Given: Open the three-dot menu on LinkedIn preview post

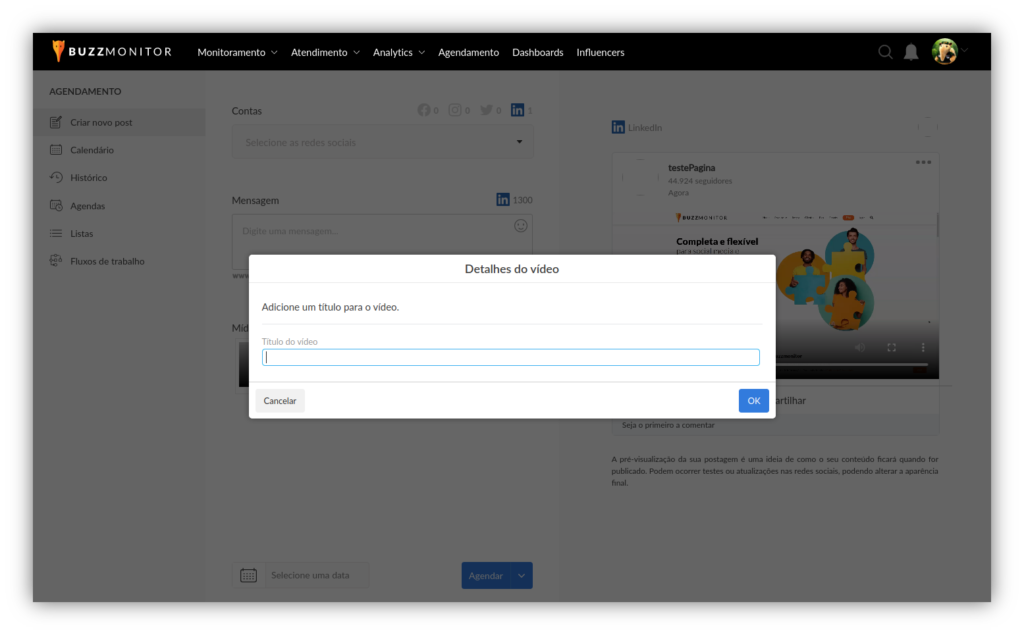Looking at the screenshot, I should (923, 162).
